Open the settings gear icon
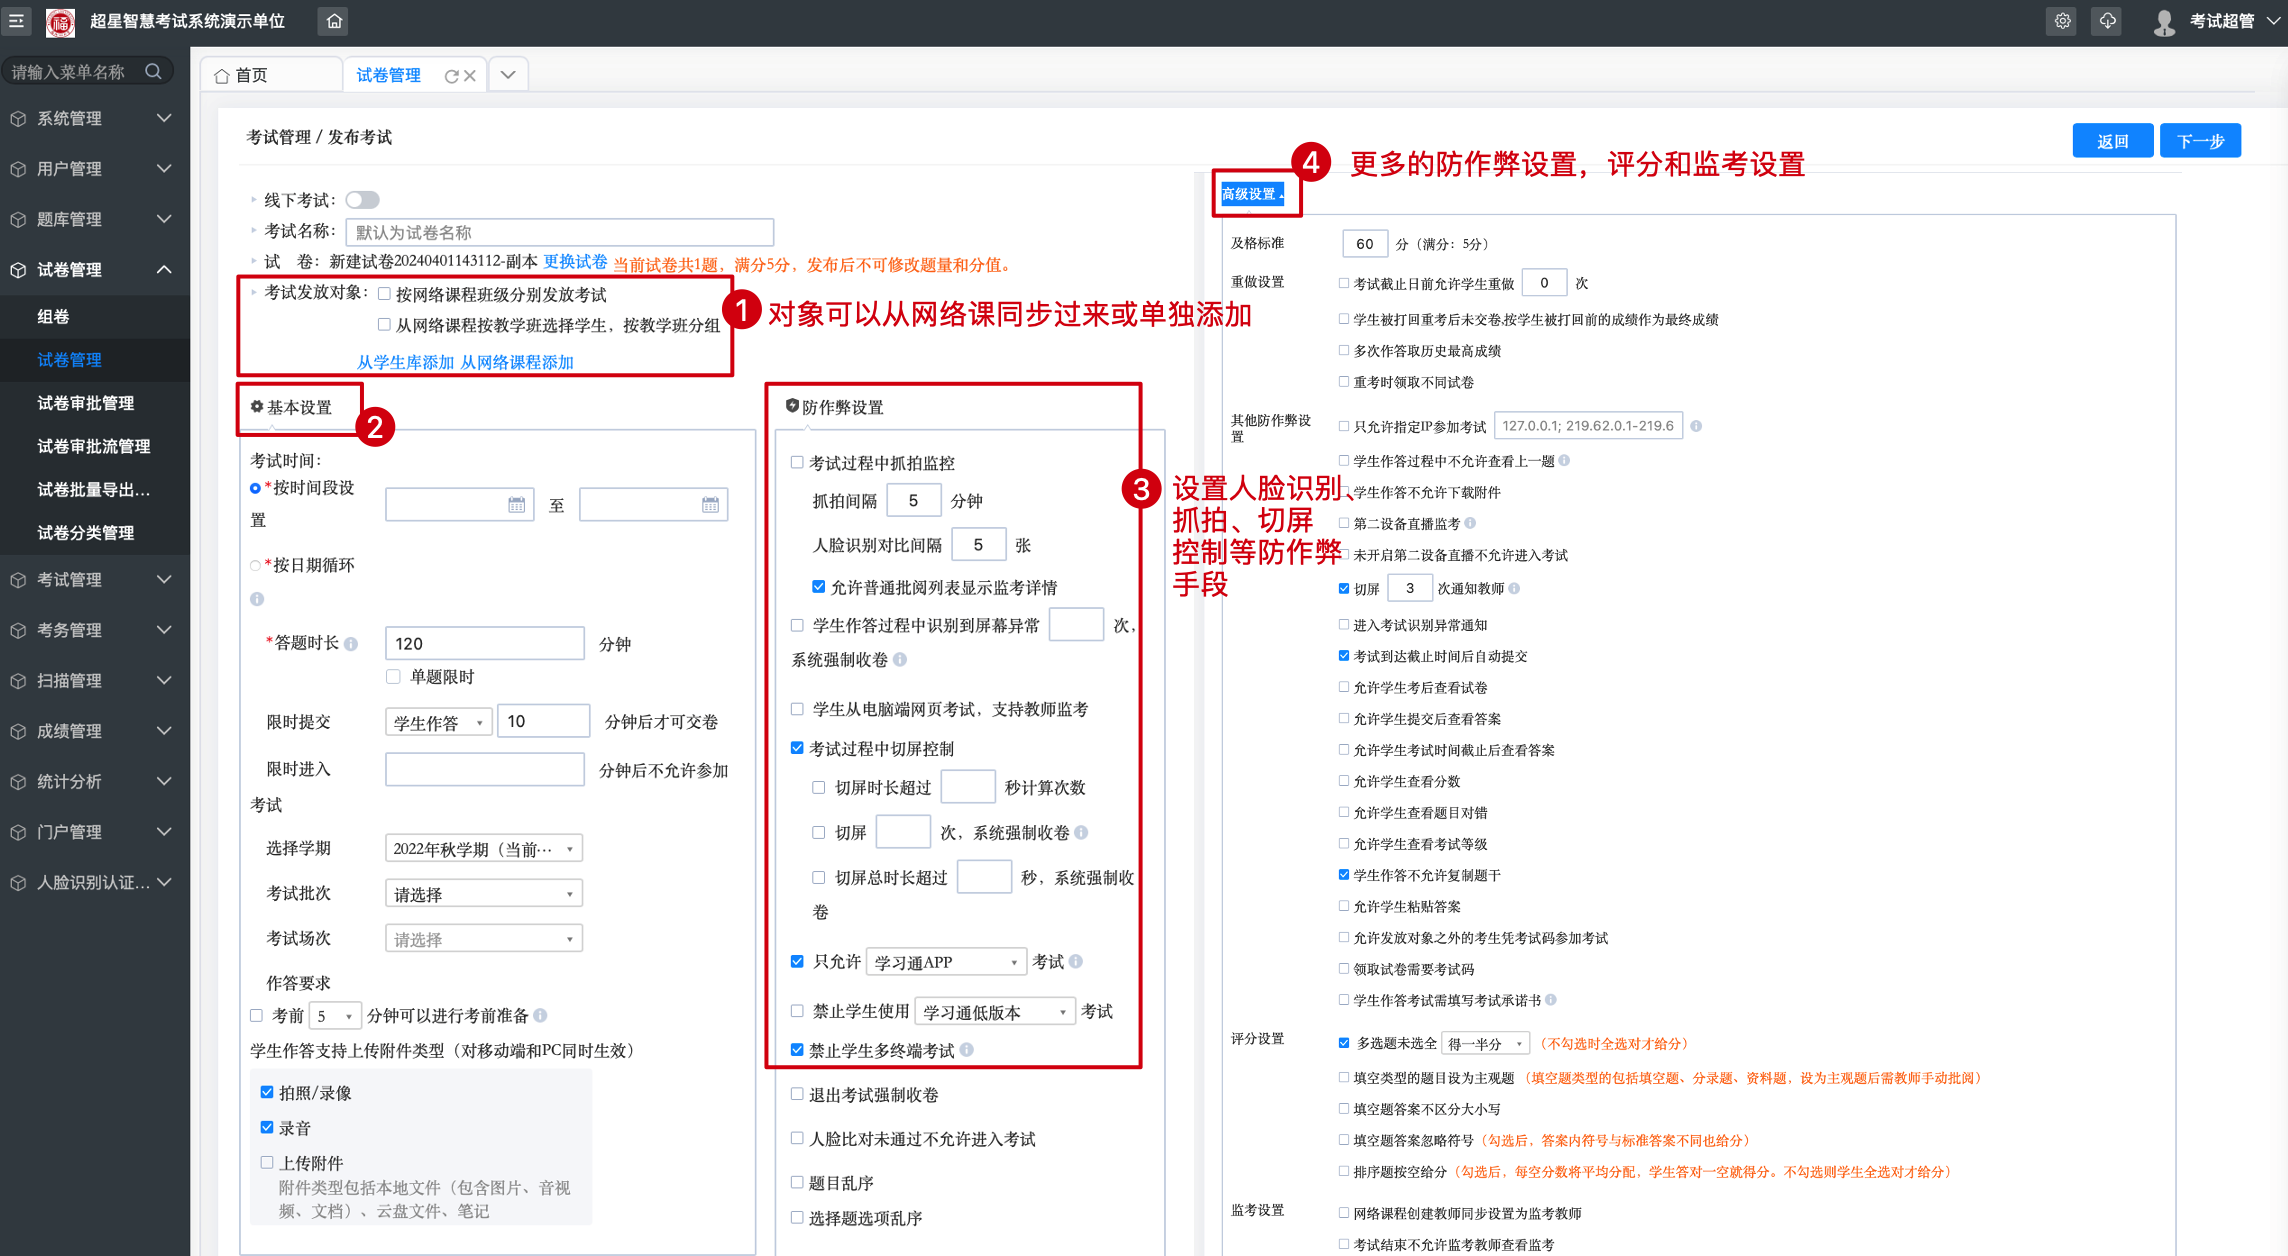This screenshot has height=1256, width=2288. [2062, 21]
